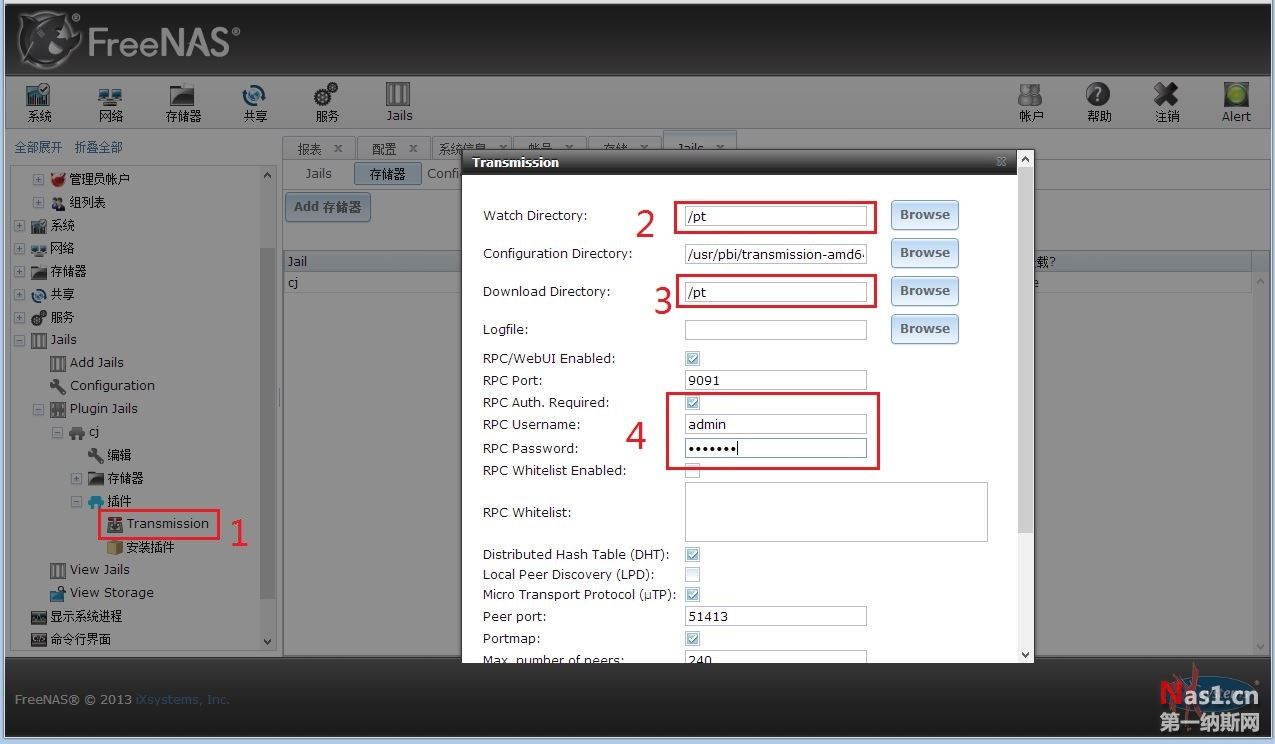Switch to the 系统信息 tab
The image size is (1275, 744).
pyautogui.click(x=464, y=149)
